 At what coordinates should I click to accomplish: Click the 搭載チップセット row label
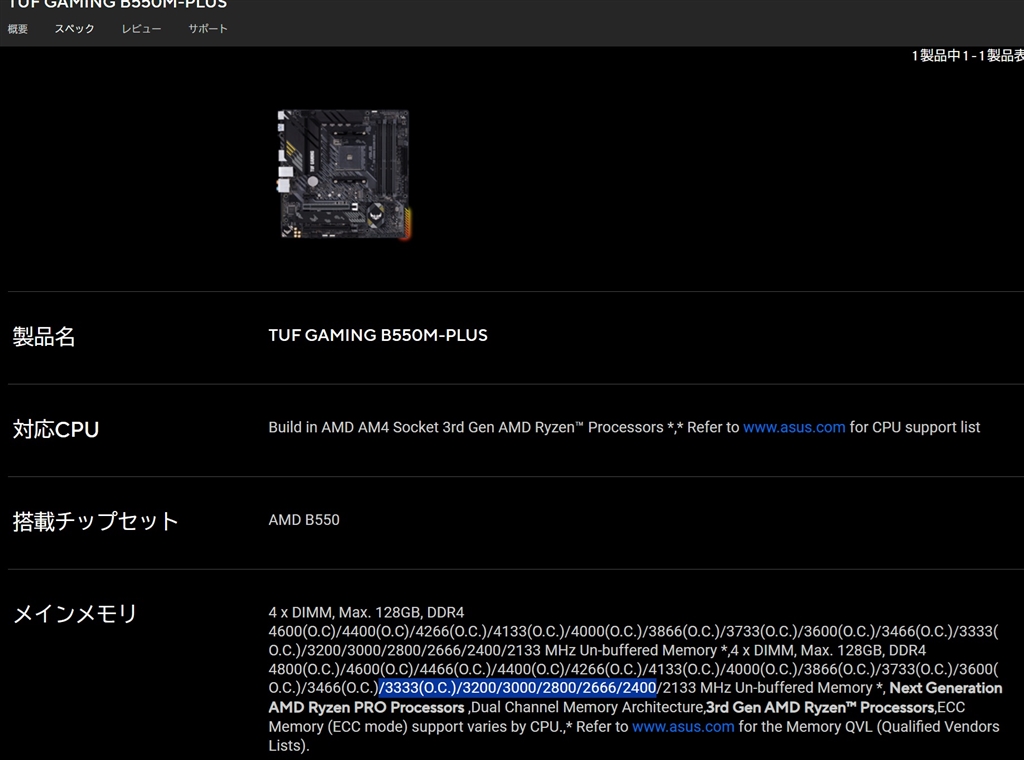pos(95,521)
